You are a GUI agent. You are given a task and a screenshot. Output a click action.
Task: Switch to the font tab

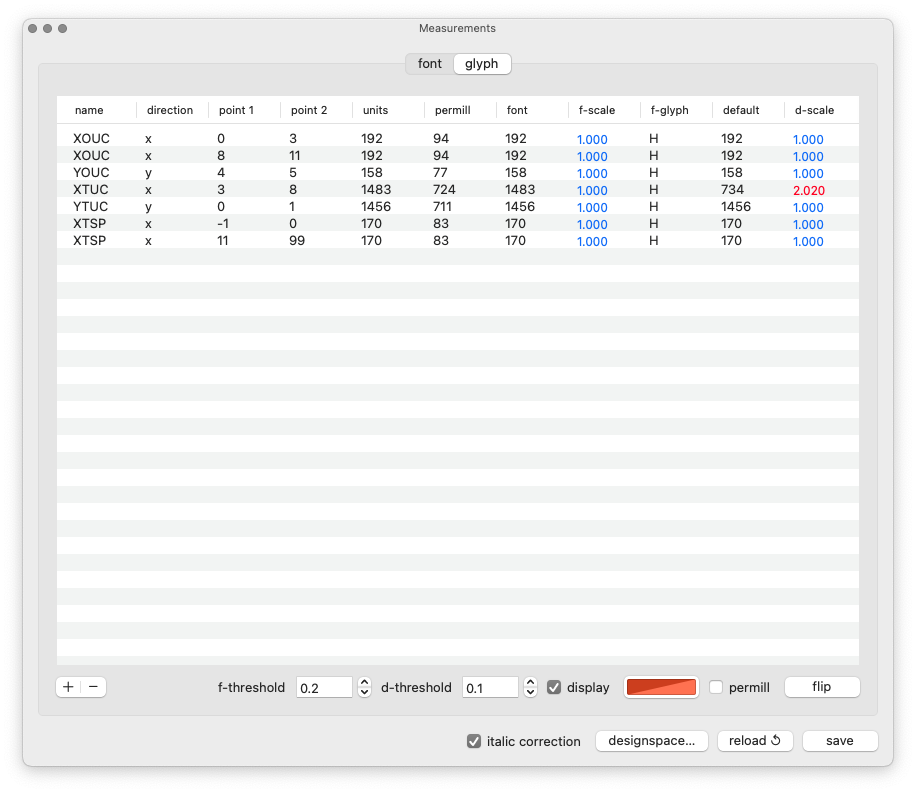(x=430, y=64)
